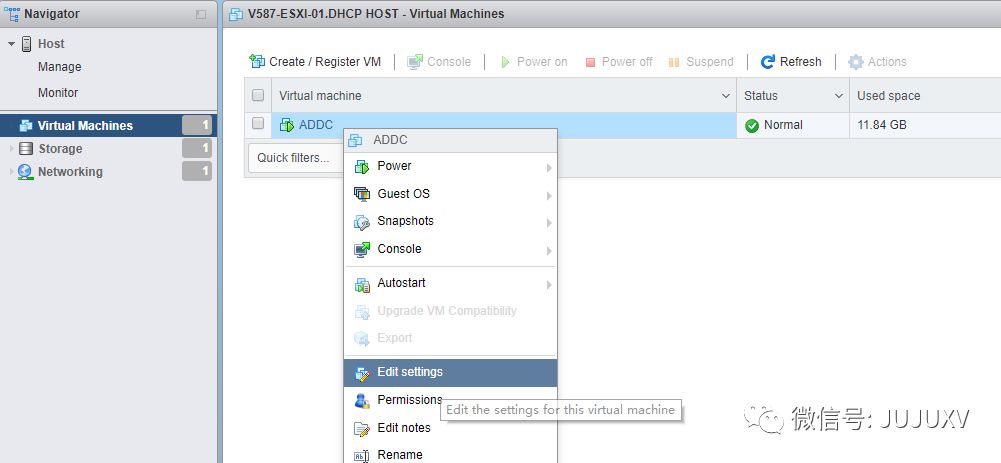Click the Edit notes icon
The width and height of the screenshot is (1001, 463).
(x=362, y=429)
